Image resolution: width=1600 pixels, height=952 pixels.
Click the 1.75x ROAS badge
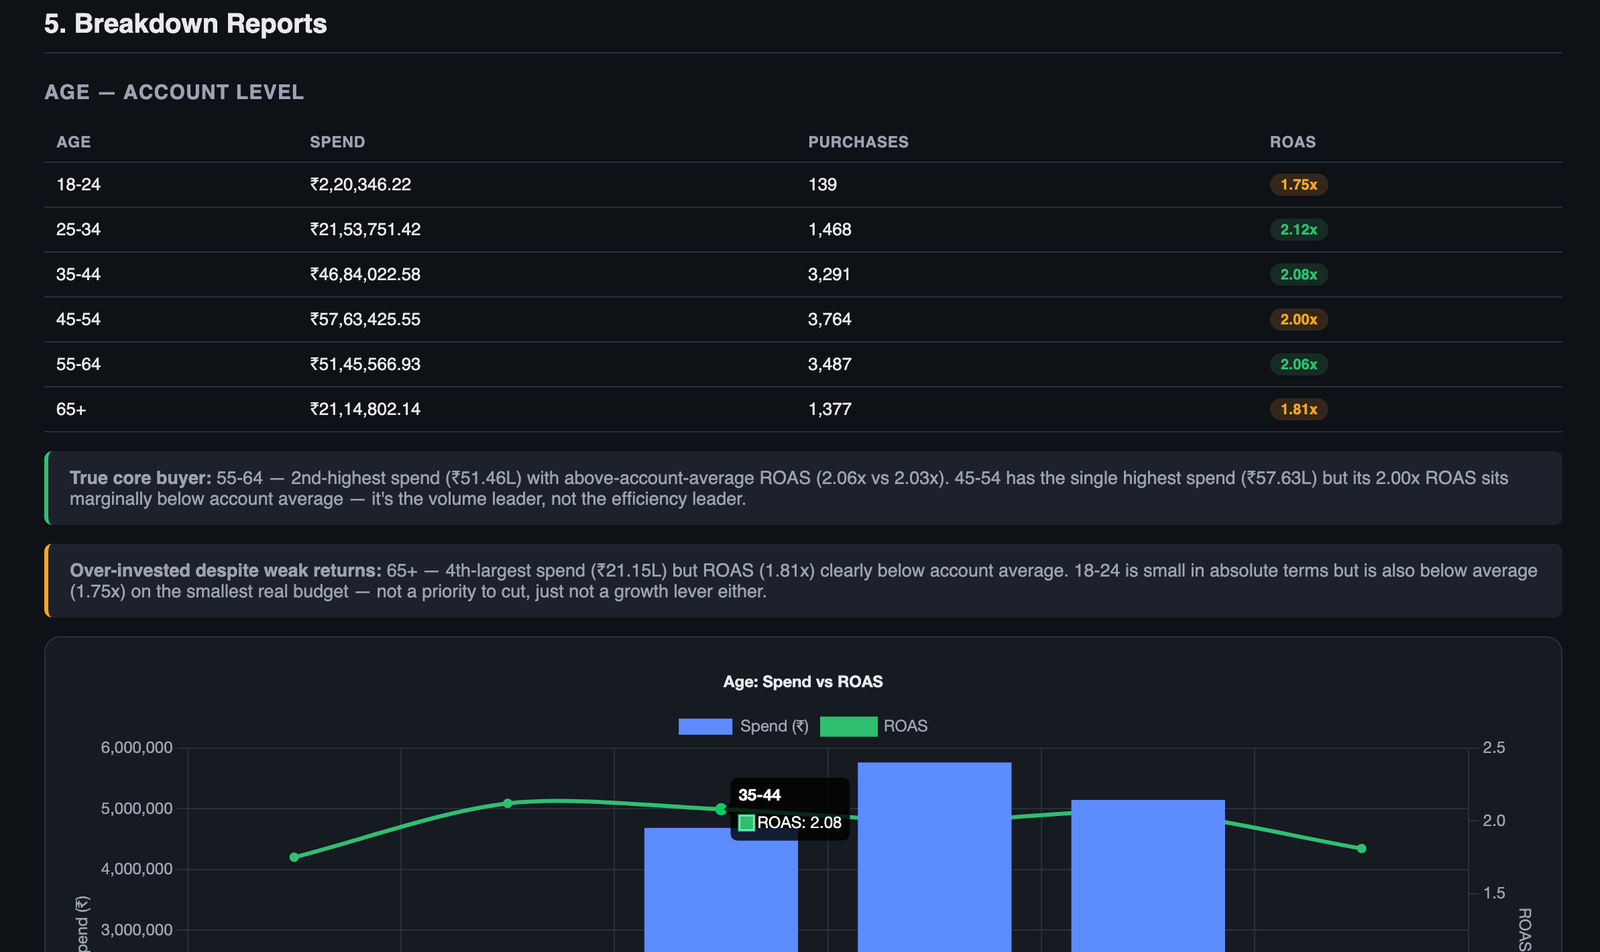1299,185
